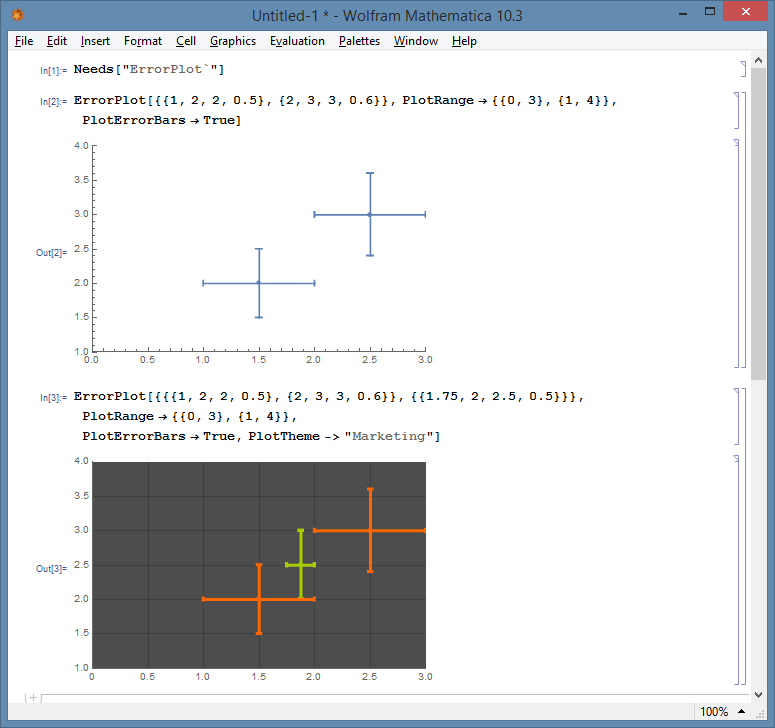Click the In[1]:= label

pyautogui.click(x=53, y=70)
